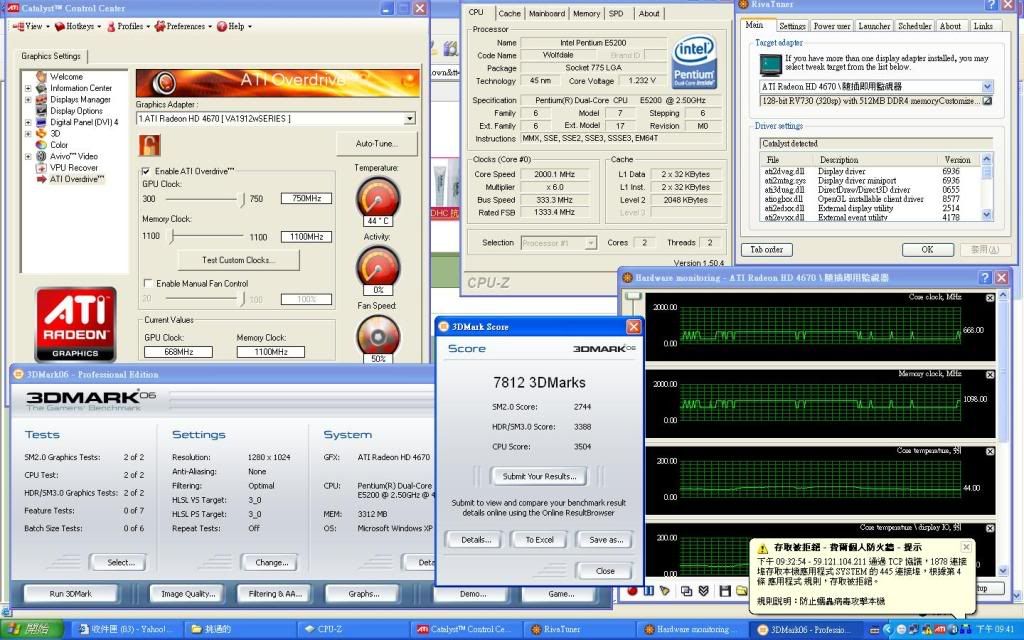
Task: Open the Profiles menu in Catalyst
Action: (x=128, y=26)
